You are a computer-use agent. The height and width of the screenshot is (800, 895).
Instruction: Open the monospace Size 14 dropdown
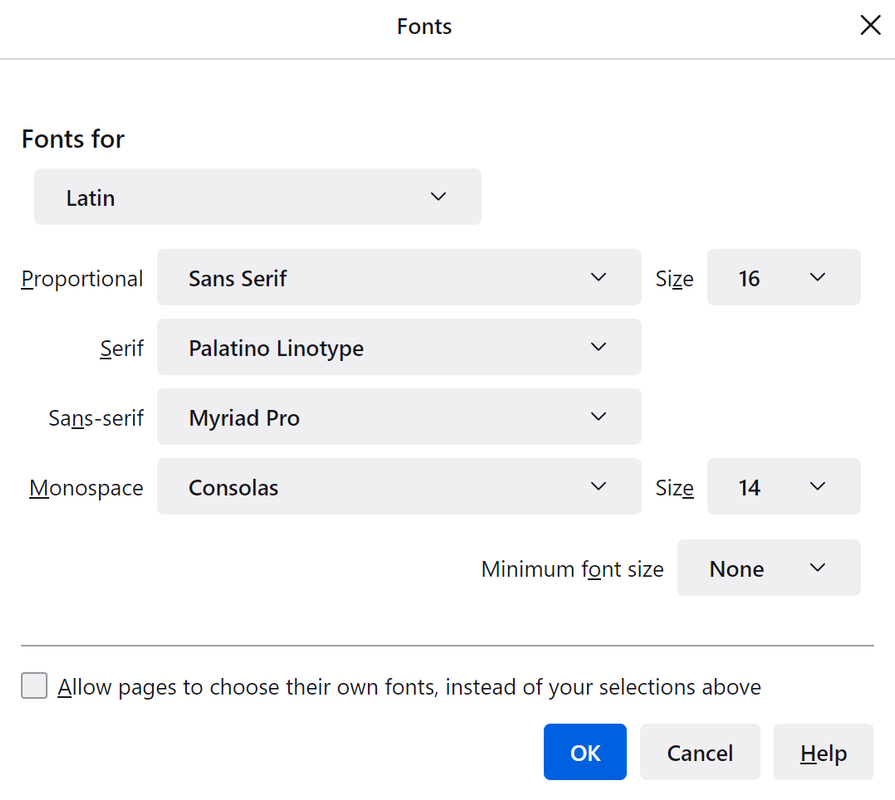click(783, 486)
